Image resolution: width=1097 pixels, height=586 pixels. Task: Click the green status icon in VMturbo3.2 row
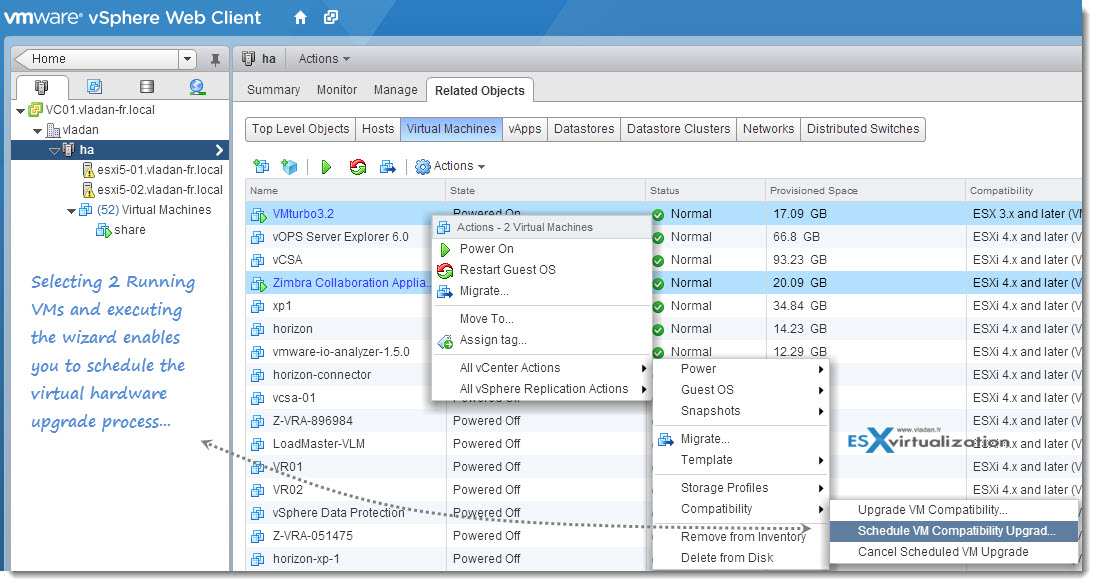[x=658, y=215]
